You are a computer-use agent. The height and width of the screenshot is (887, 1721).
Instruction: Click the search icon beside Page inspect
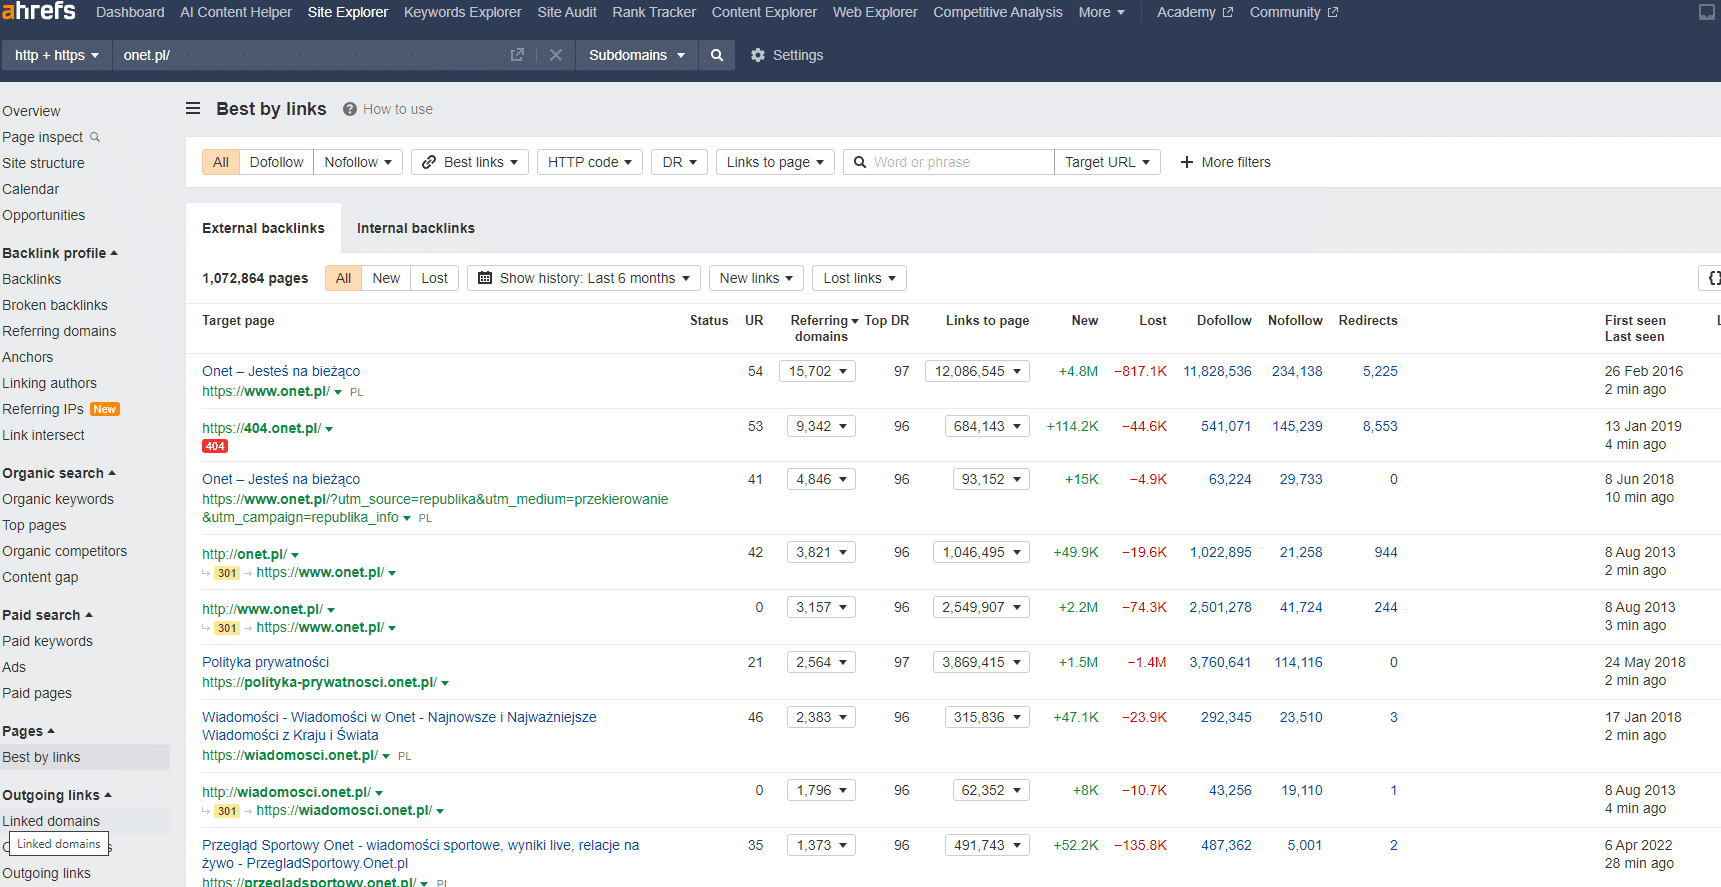click(95, 137)
